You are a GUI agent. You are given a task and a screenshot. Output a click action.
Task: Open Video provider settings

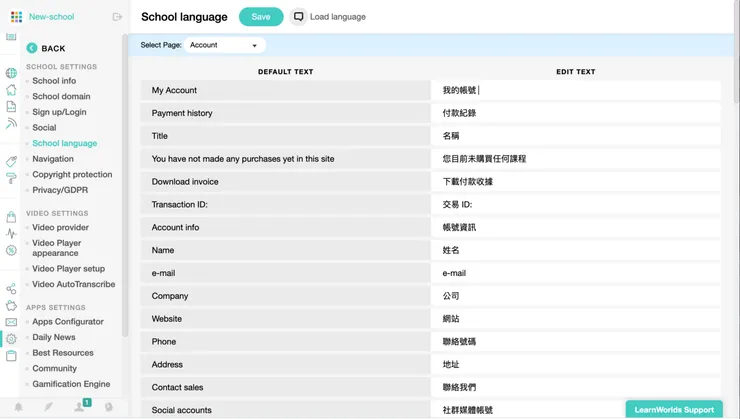coord(60,227)
